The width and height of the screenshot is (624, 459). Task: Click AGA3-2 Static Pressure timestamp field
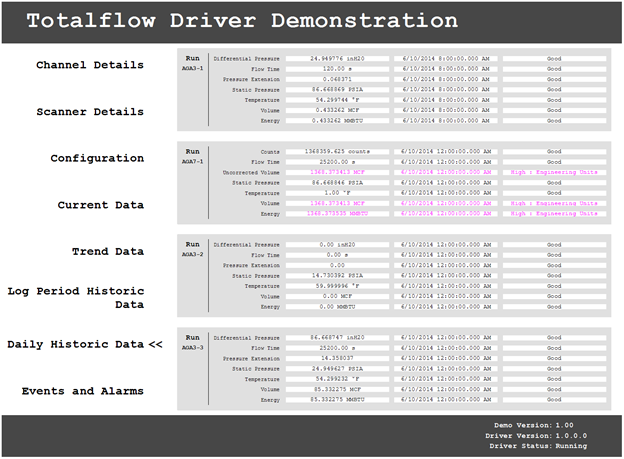pos(446,275)
